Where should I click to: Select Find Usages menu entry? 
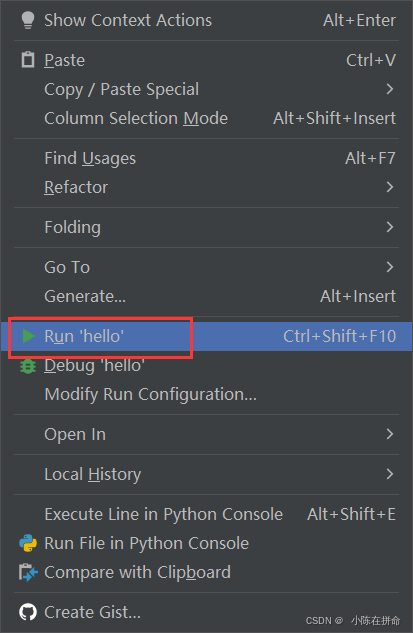coord(207,158)
